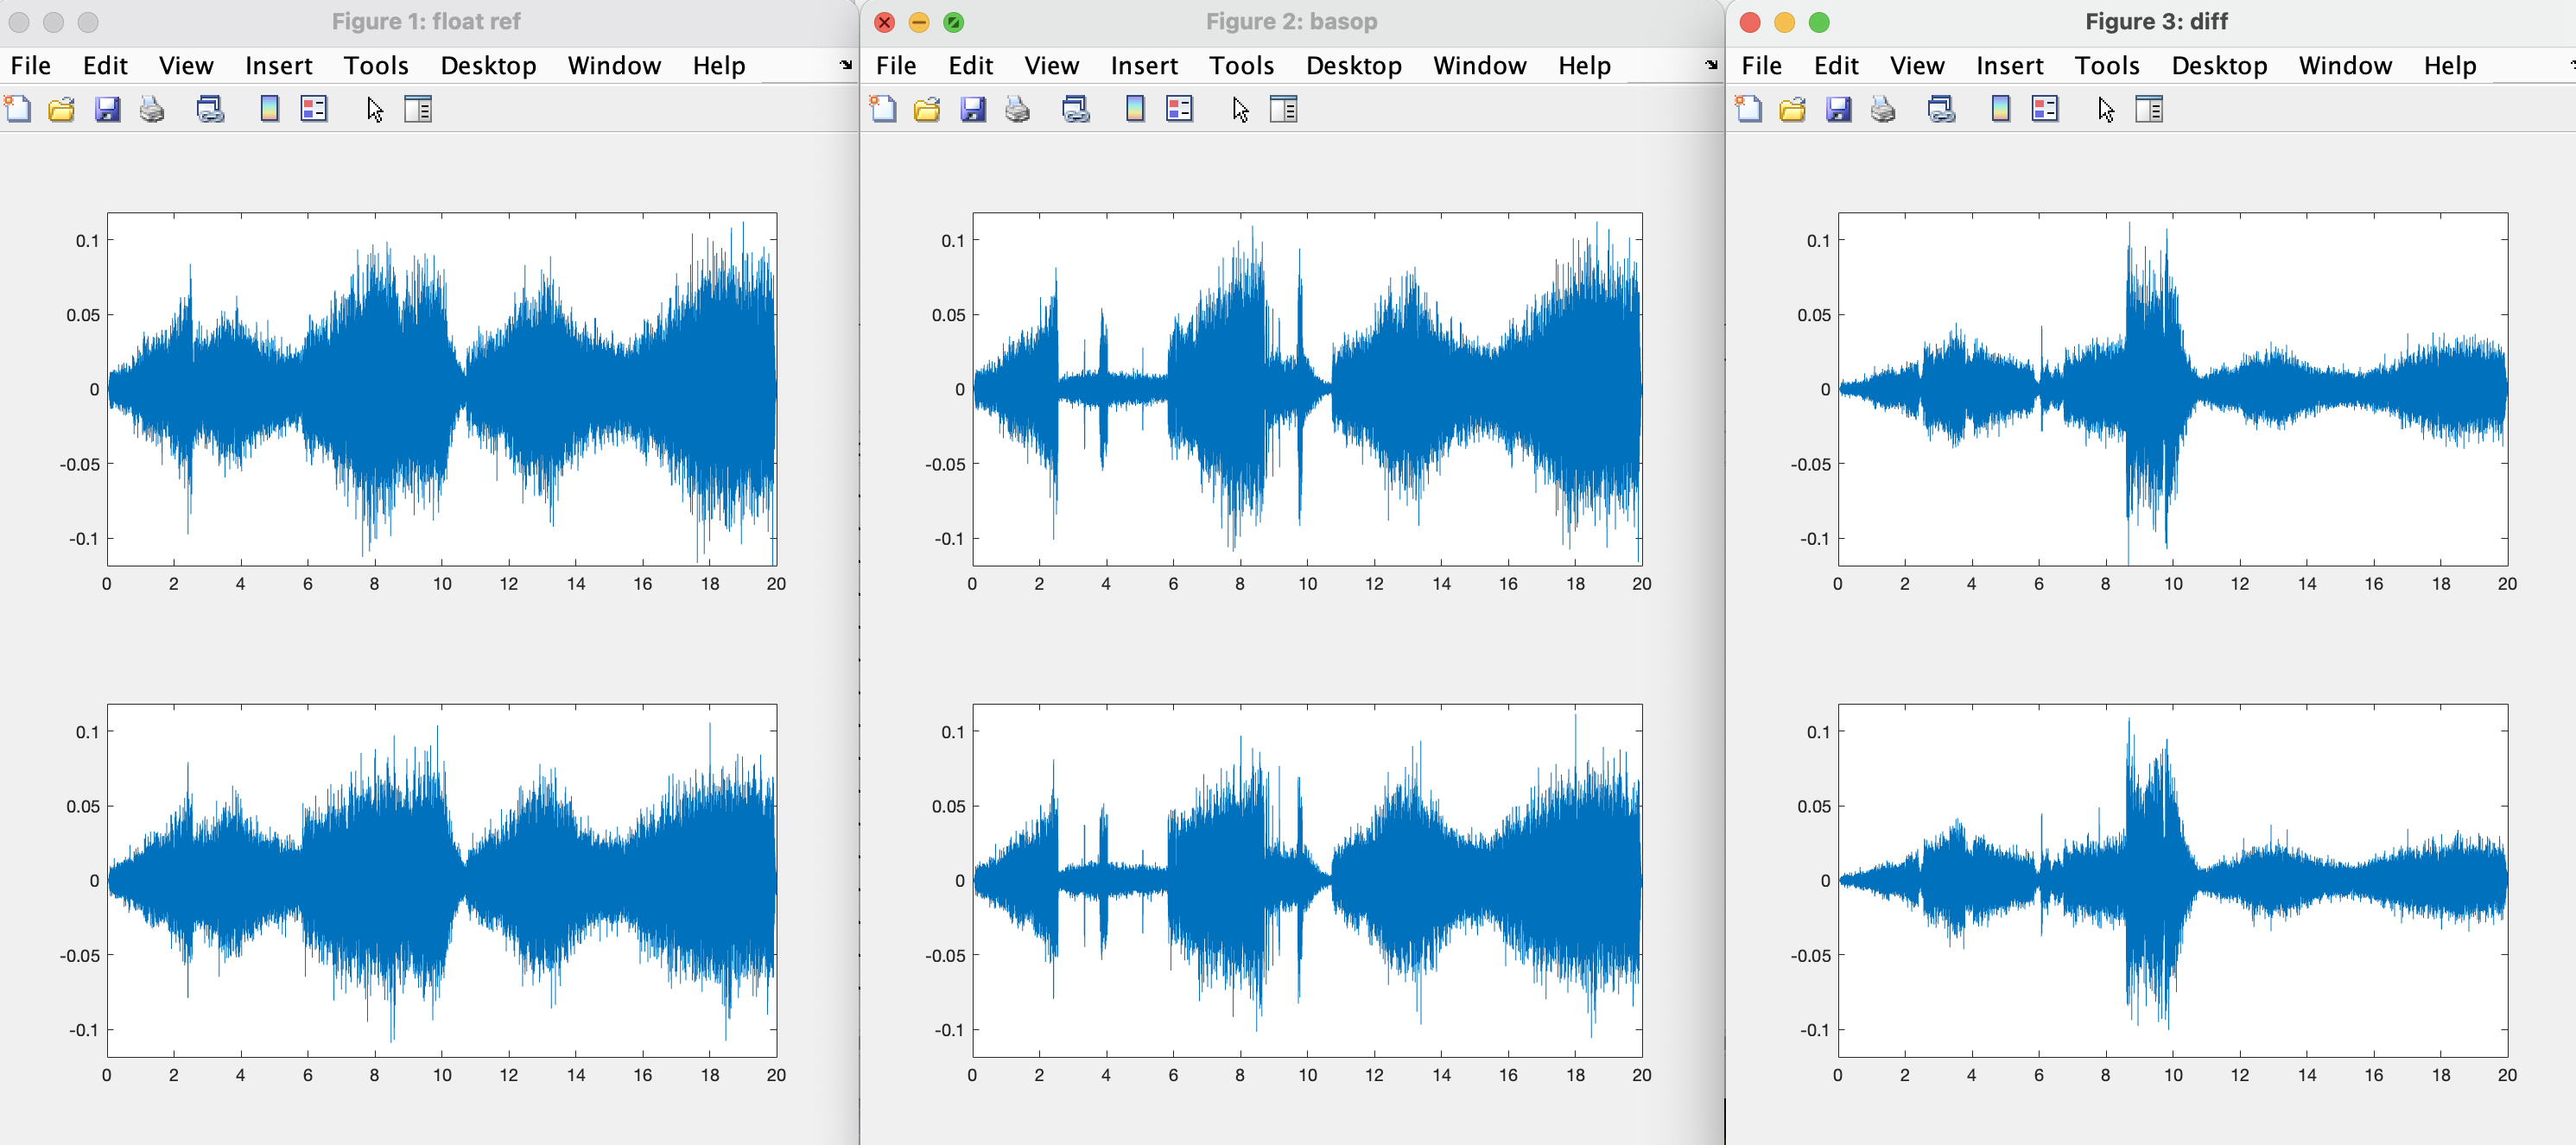
Task: Insert Legend in the float ref figure
Action: coord(314,109)
